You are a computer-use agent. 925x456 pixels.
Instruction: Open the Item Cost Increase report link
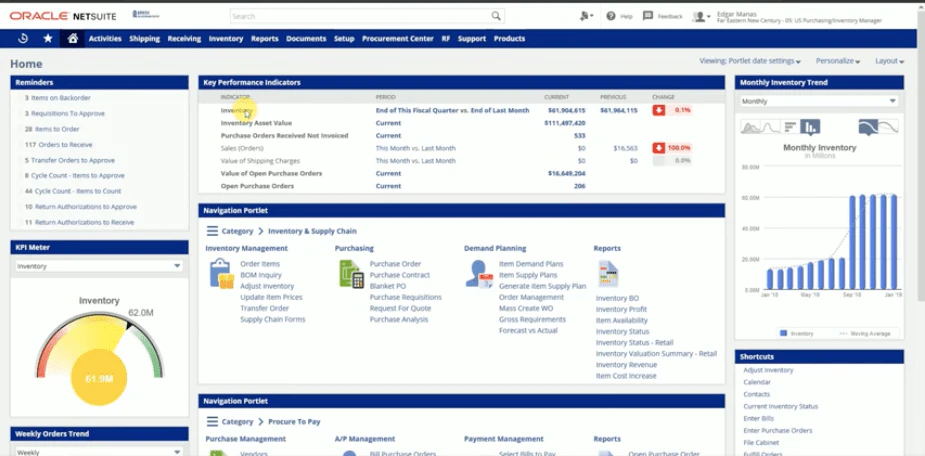[x=626, y=376]
